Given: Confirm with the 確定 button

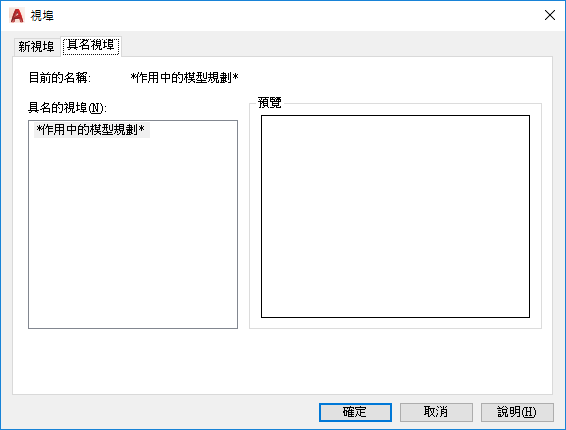Looking at the screenshot, I should (355, 412).
